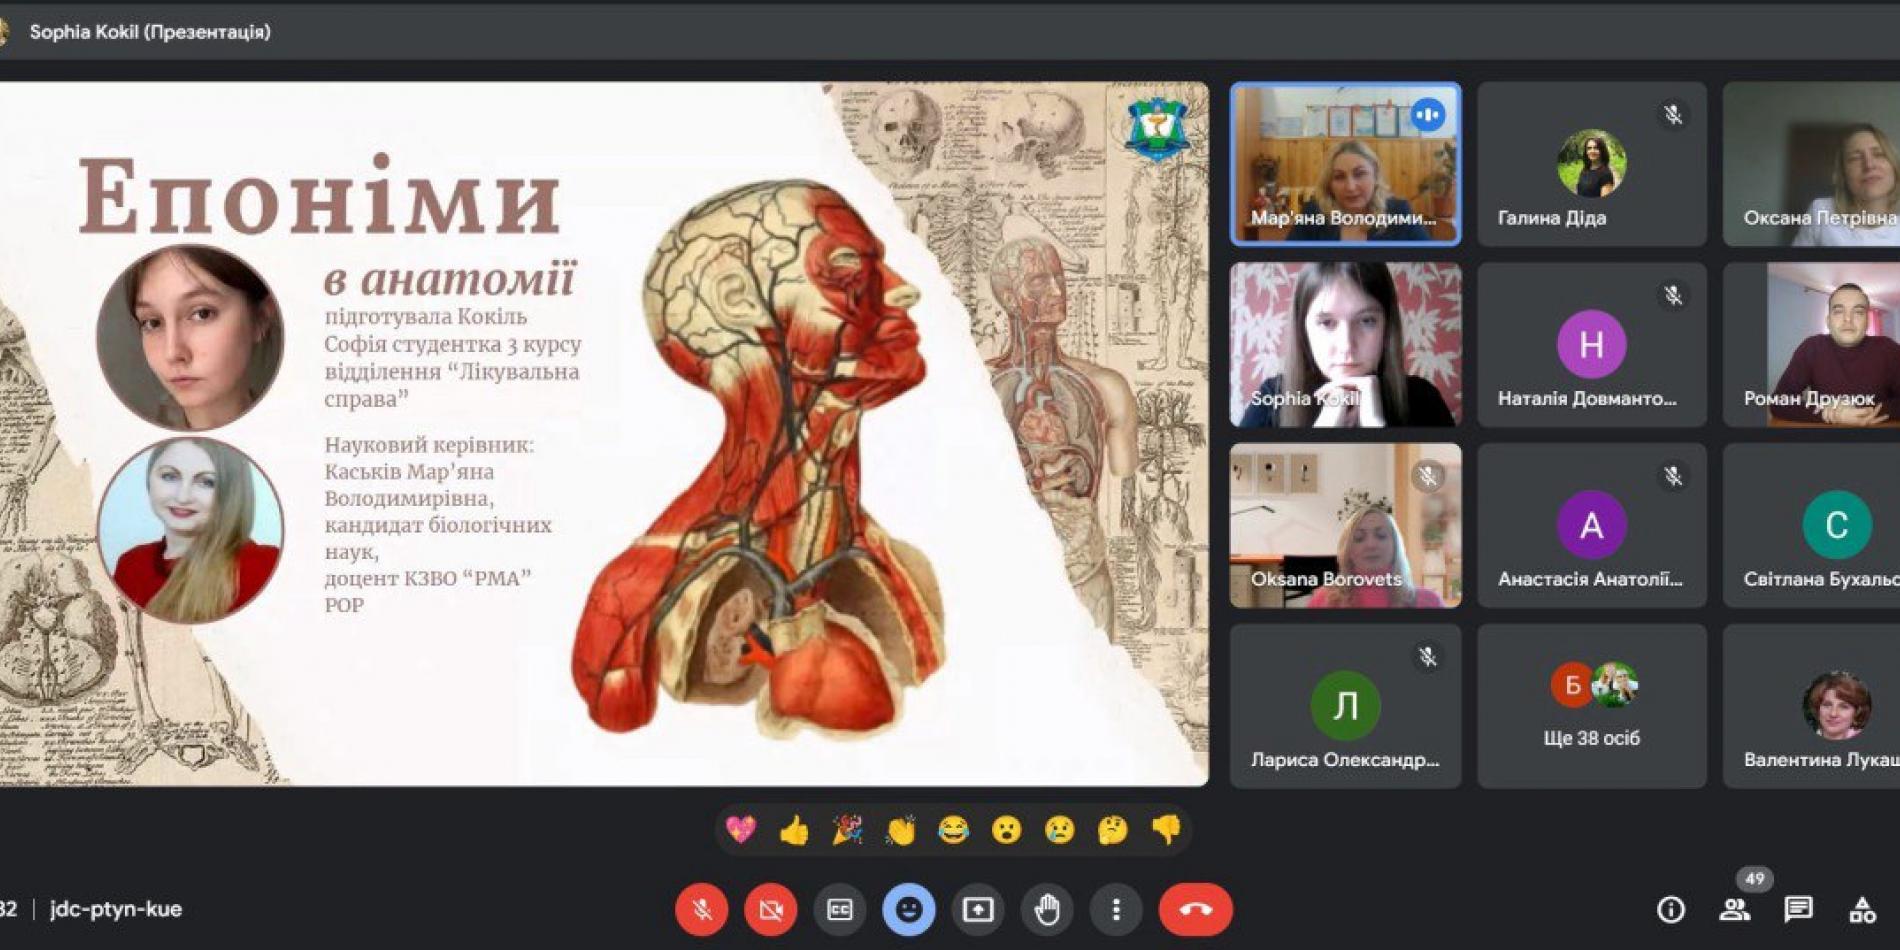Select the Sophia Kokil video tile

point(1345,345)
